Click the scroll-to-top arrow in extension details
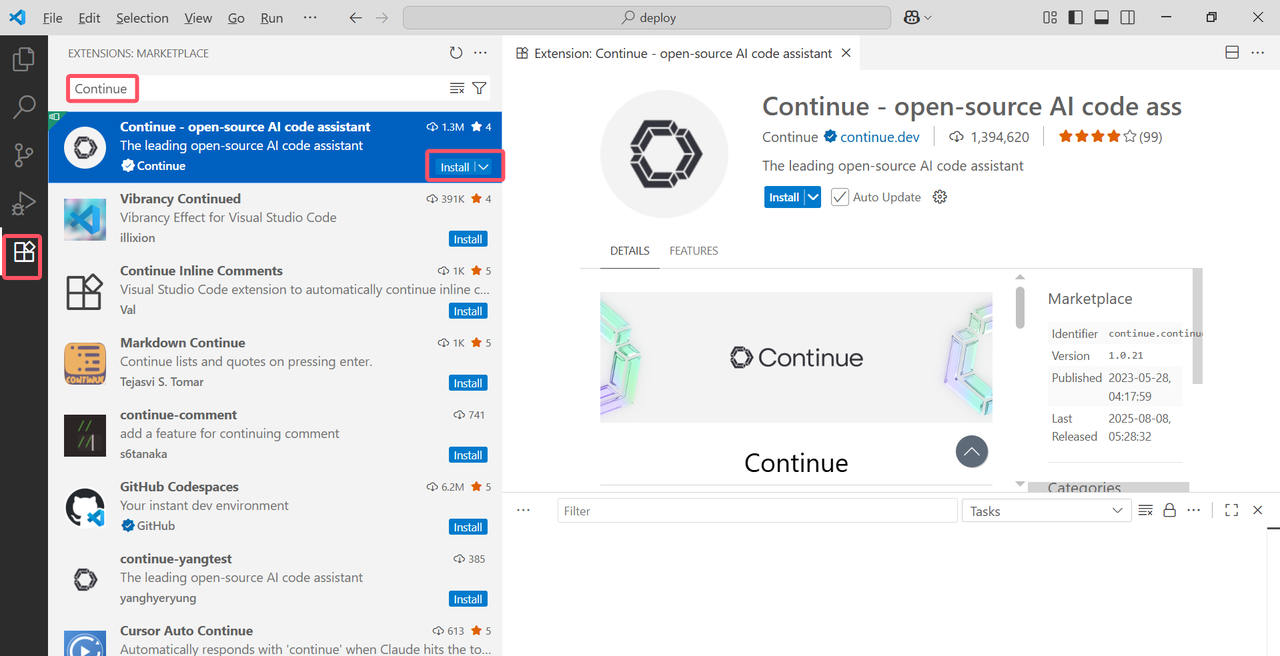Screen dimensions: 1280x656 click(x=972, y=452)
